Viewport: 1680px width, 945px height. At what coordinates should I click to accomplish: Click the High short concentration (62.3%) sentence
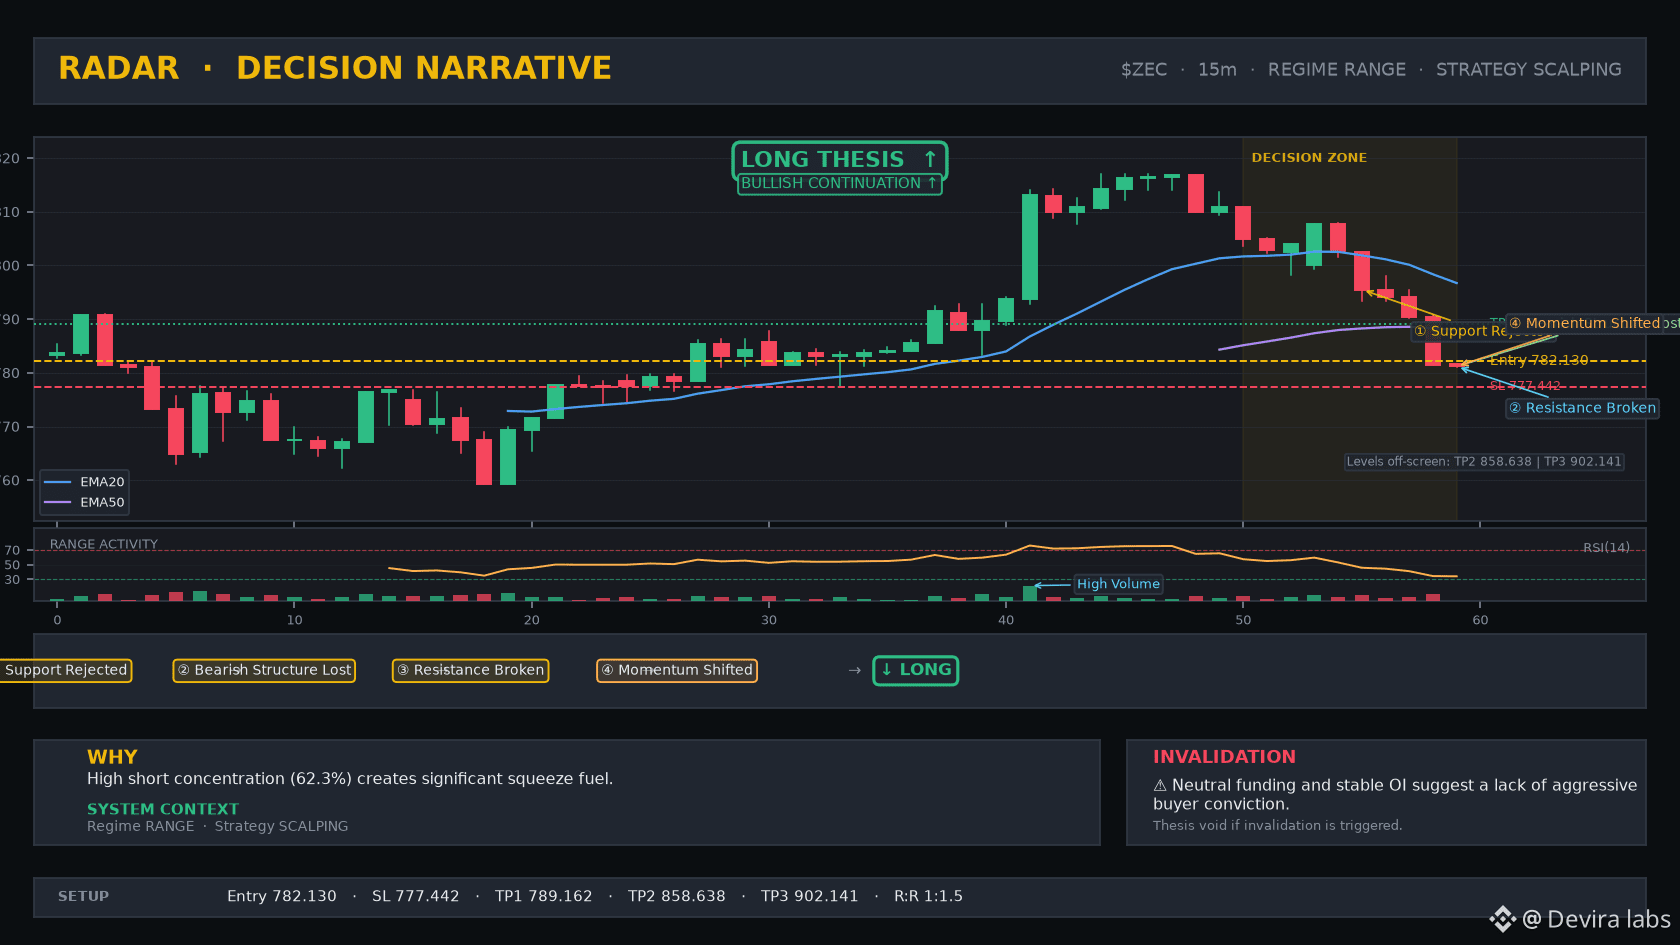(x=350, y=779)
